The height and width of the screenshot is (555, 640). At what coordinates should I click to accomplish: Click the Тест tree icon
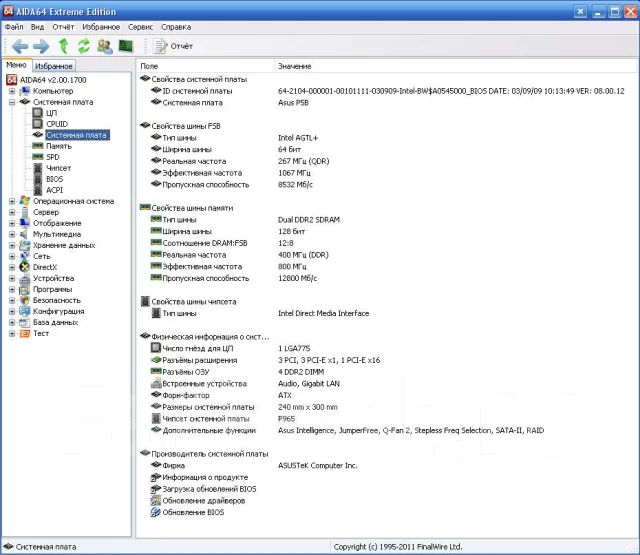(24, 333)
